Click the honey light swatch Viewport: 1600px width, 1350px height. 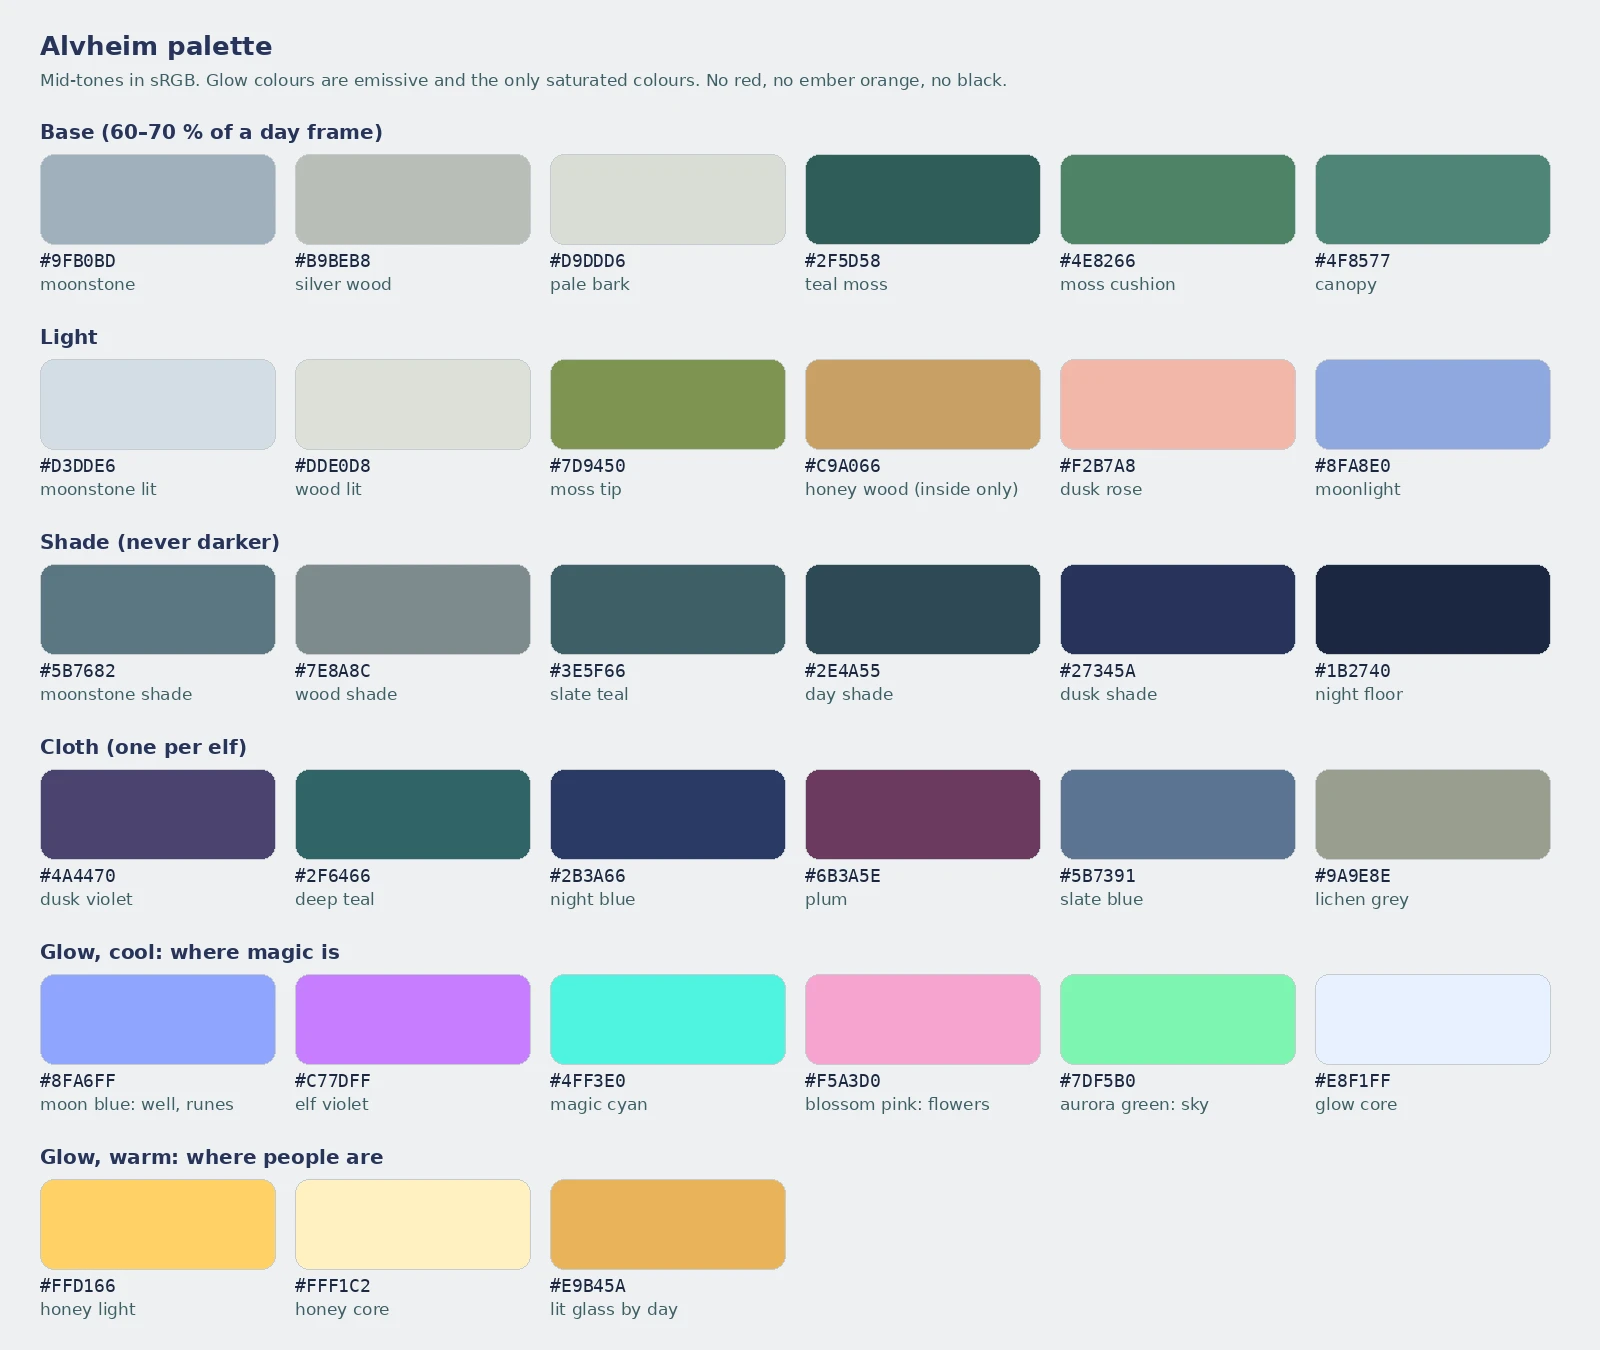pos(158,1224)
